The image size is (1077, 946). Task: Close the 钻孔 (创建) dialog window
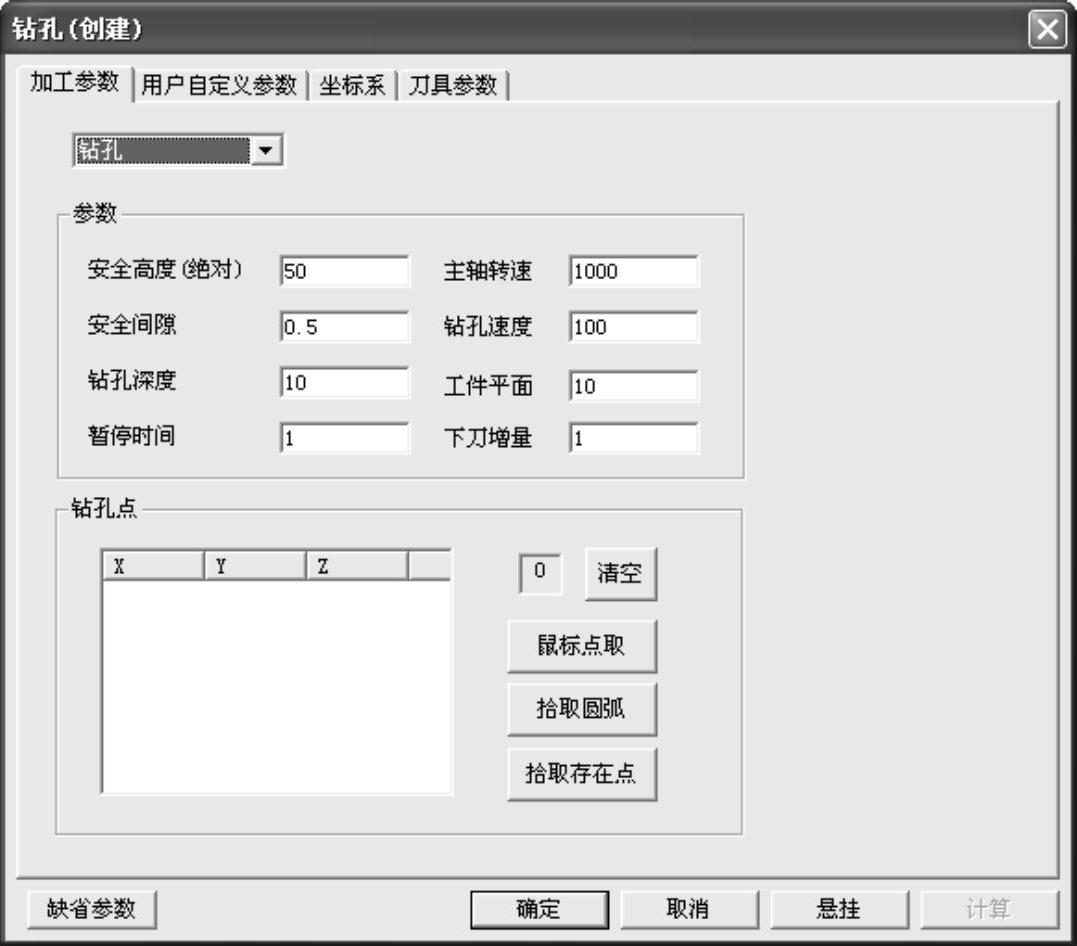(x=1046, y=29)
